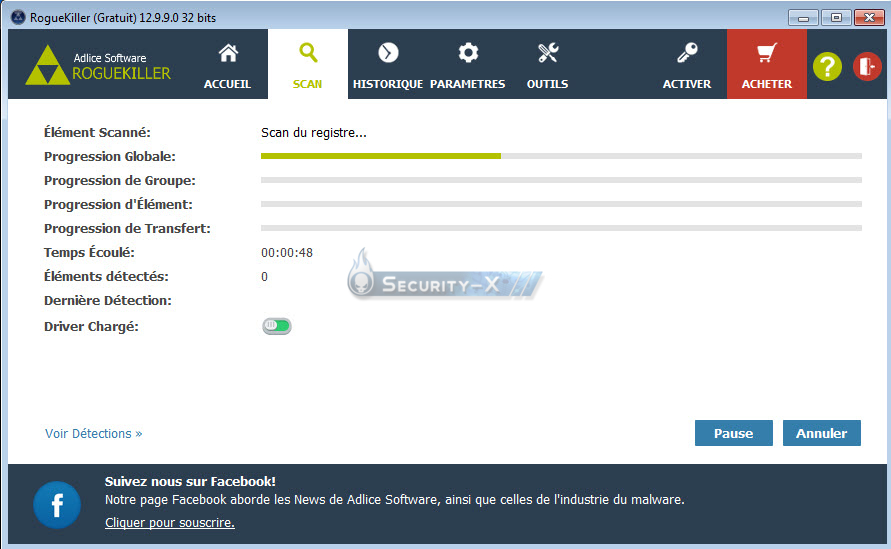891x549 pixels.
Task: Click the Progression de Transfert bar
Action: 561,228
